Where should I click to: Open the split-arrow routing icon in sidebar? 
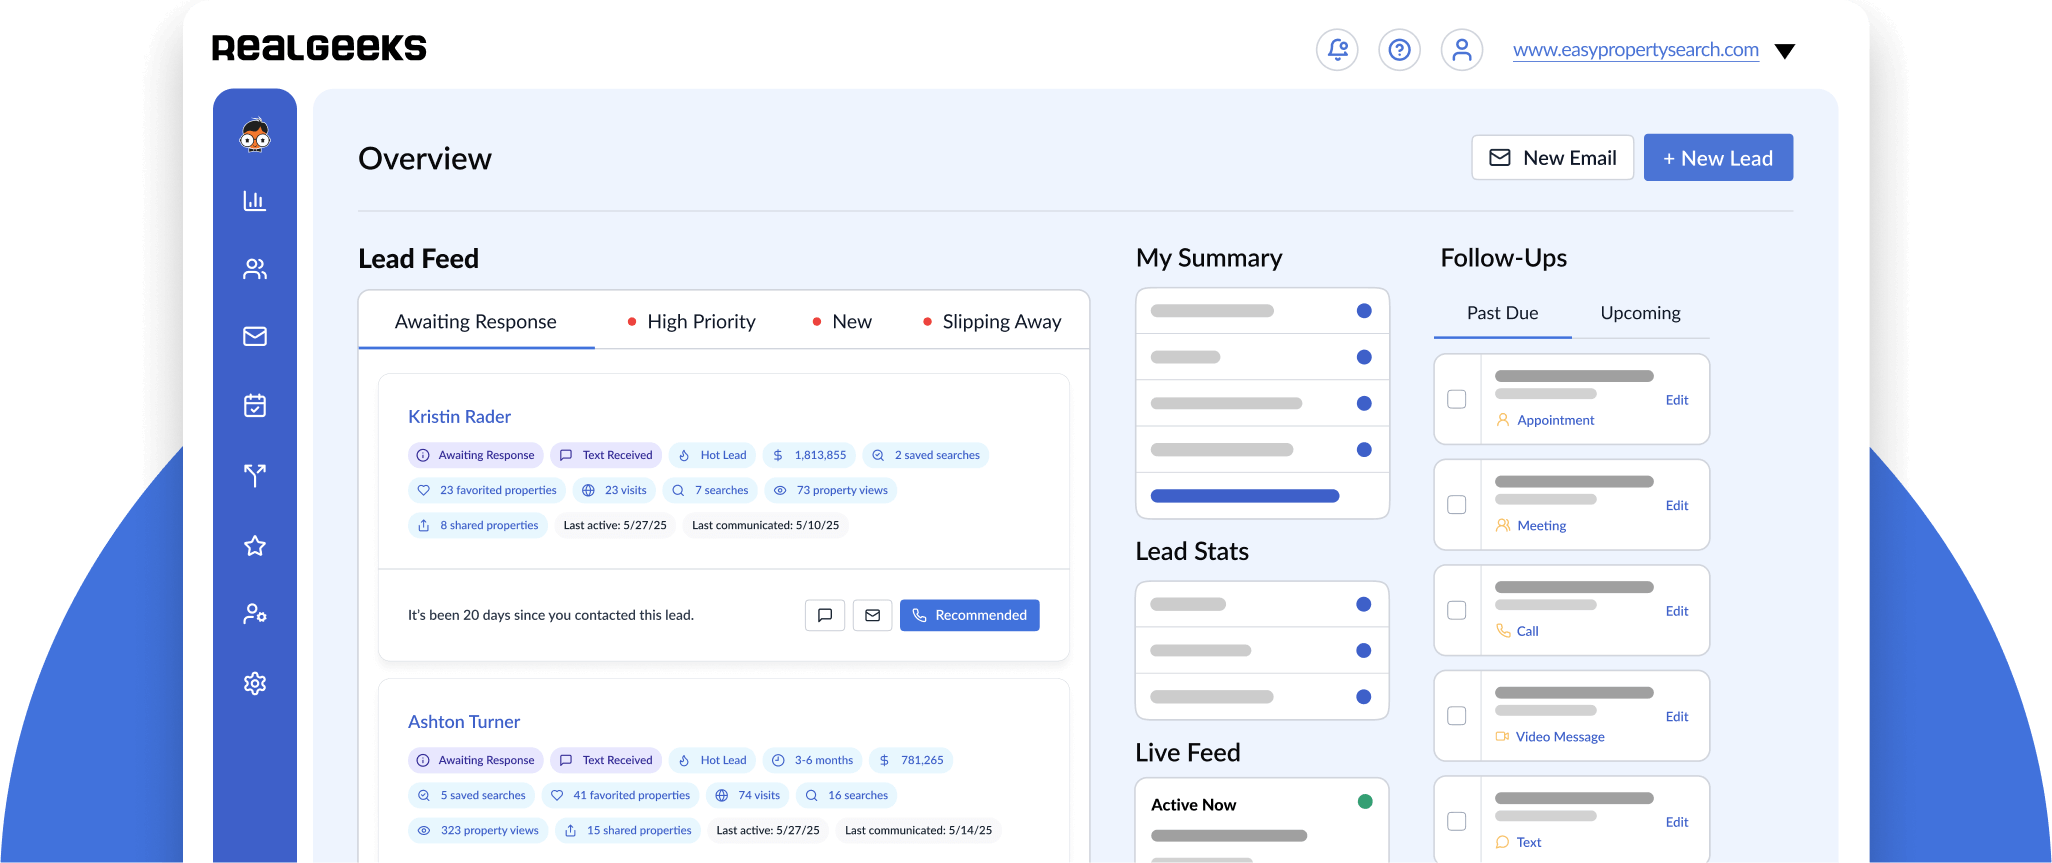[255, 475]
